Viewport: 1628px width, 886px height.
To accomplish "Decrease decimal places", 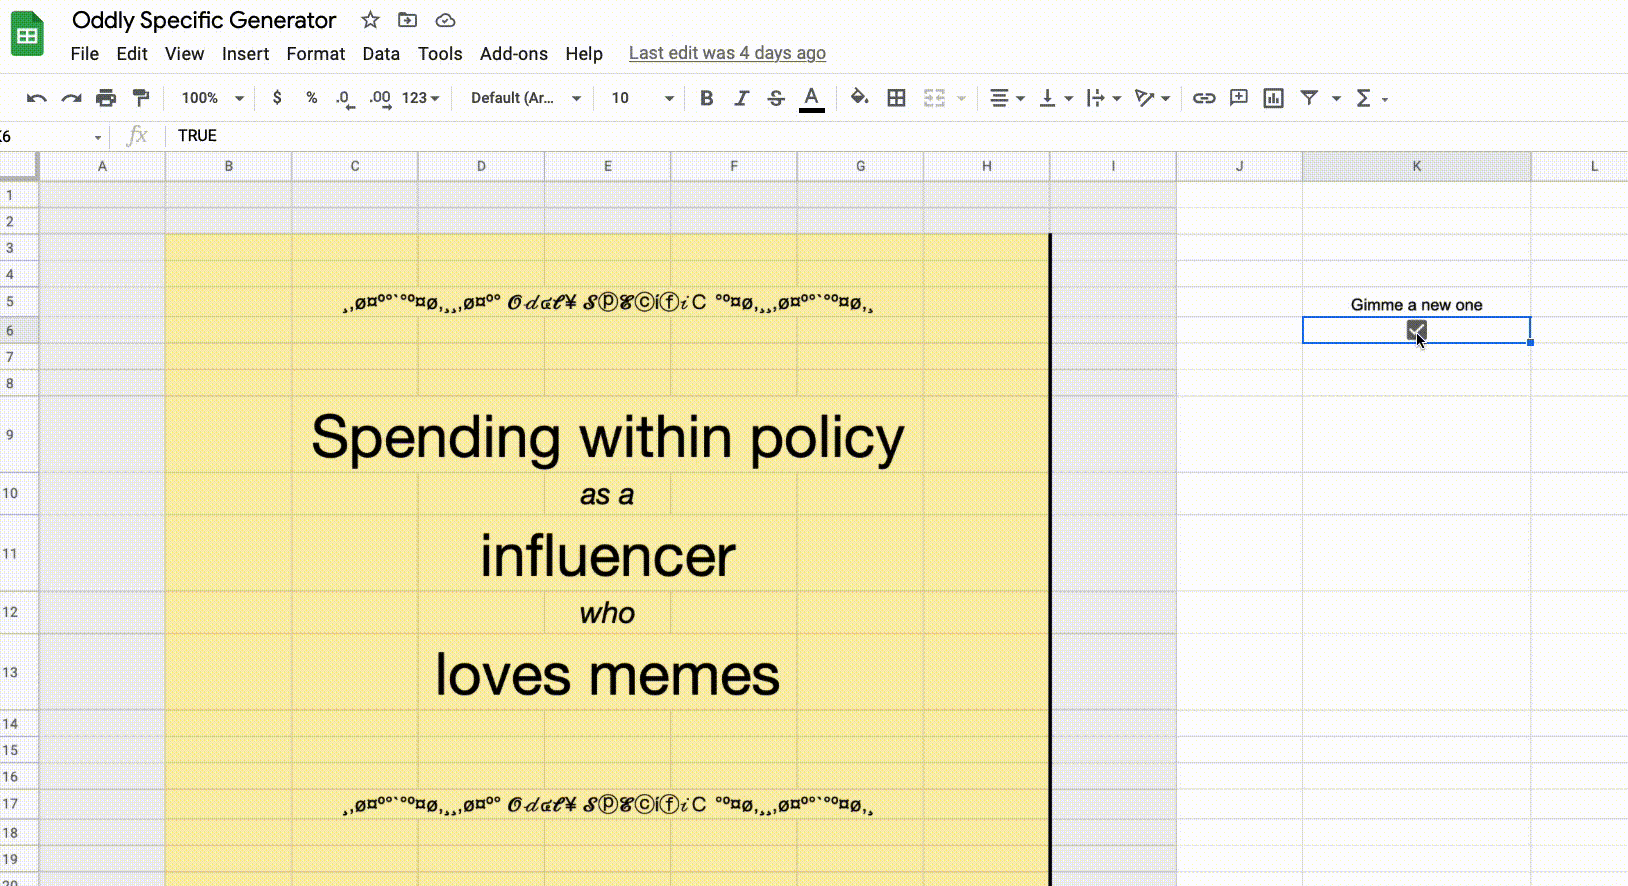I will point(344,98).
